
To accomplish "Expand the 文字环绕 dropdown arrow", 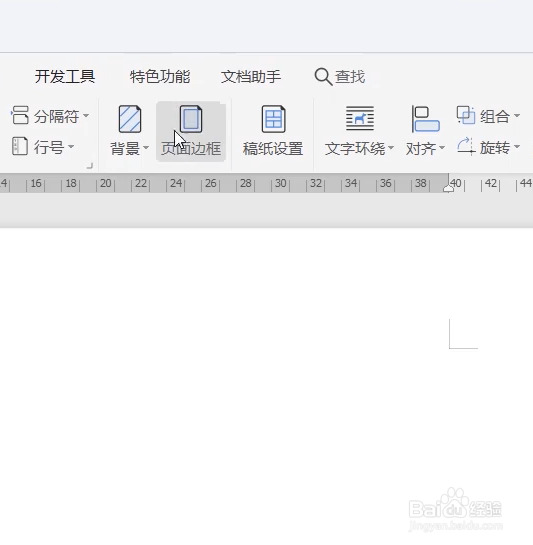I will point(391,148).
